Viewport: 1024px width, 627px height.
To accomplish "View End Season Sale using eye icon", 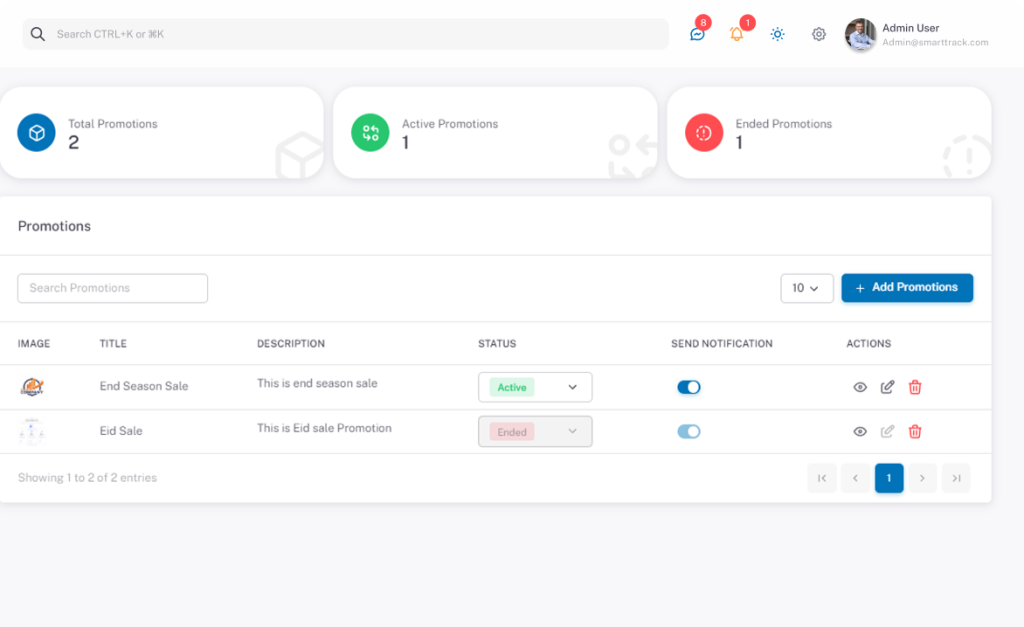I will pyautogui.click(x=860, y=387).
